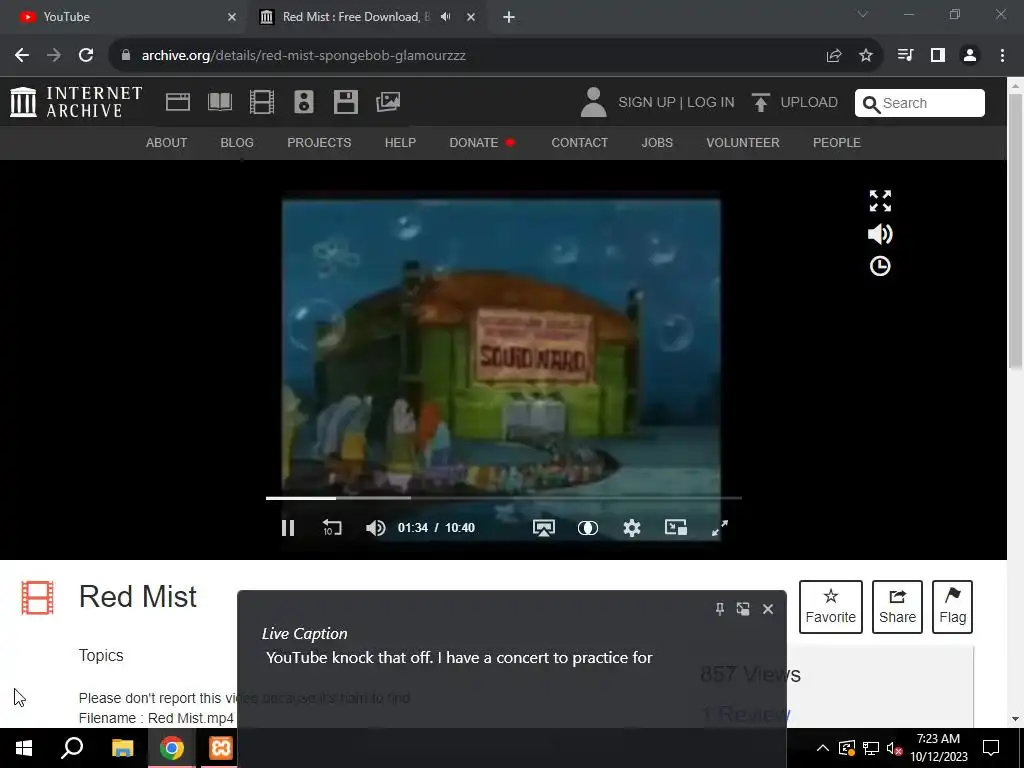
Task: Open the Windows Start menu
Action: (24, 748)
